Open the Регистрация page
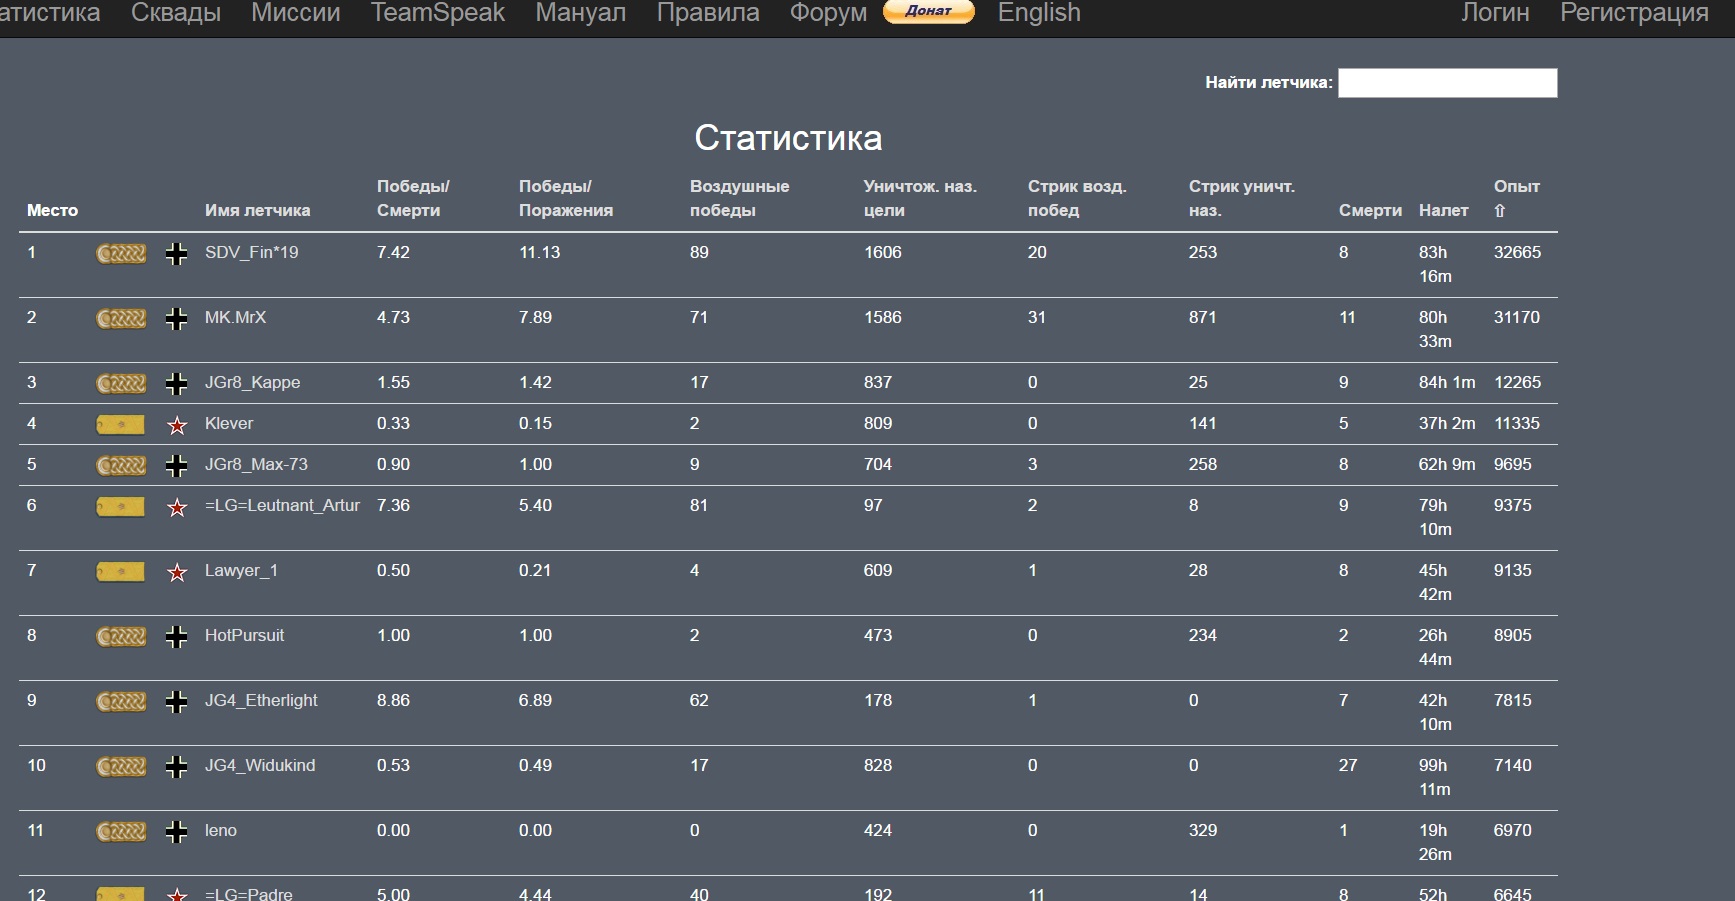The height and width of the screenshot is (901, 1735). click(x=1634, y=13)
